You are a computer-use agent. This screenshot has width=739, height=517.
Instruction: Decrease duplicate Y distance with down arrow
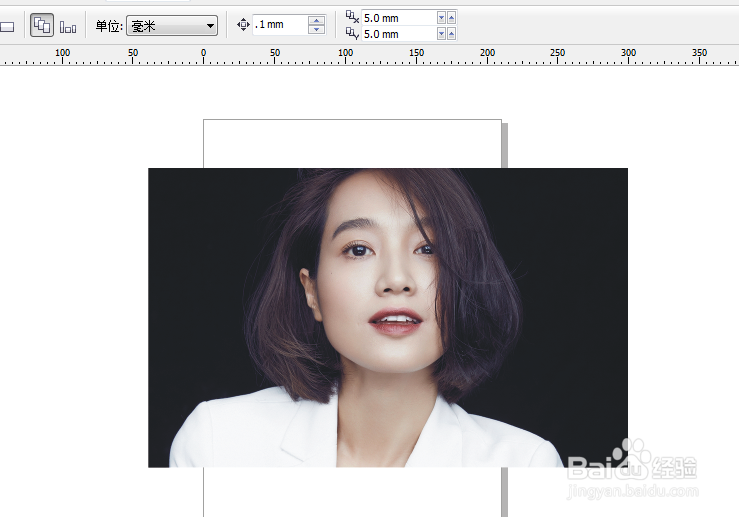pos(441,34)
